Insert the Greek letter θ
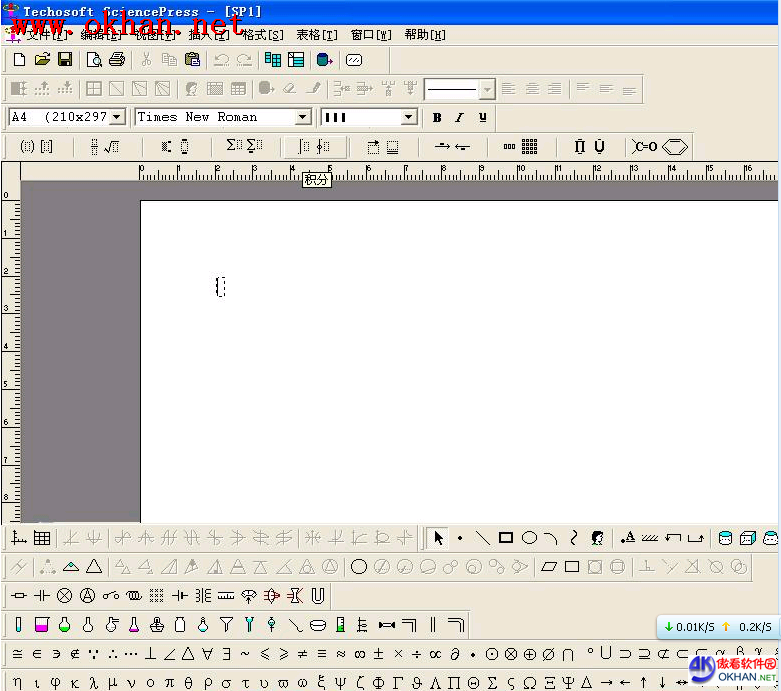Image resolution: width=781 pixels, height=691 pixels. [x=188, y=683]
